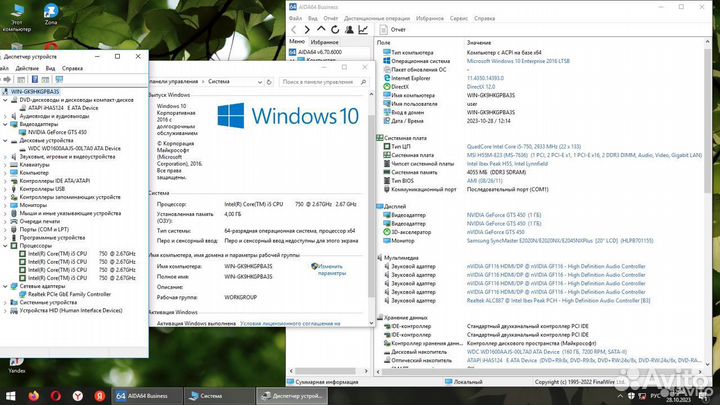Switch to the Избранное tab in AIDA64
The height and width of the screenshot is (405, 720).
click(324, 42)
